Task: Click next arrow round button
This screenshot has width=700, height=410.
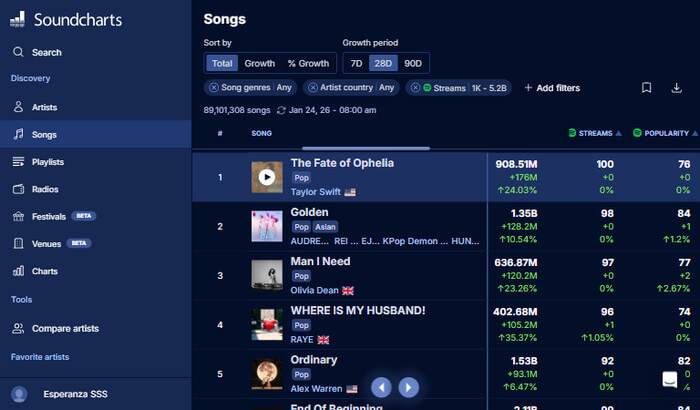Action: click(408, 387)
